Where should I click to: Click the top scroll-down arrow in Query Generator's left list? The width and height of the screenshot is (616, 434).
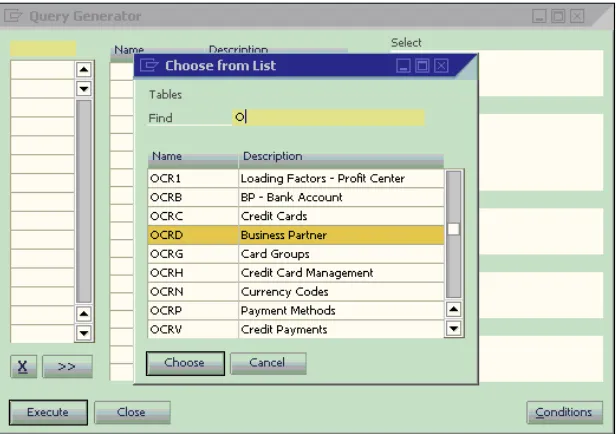pos(84,89)
